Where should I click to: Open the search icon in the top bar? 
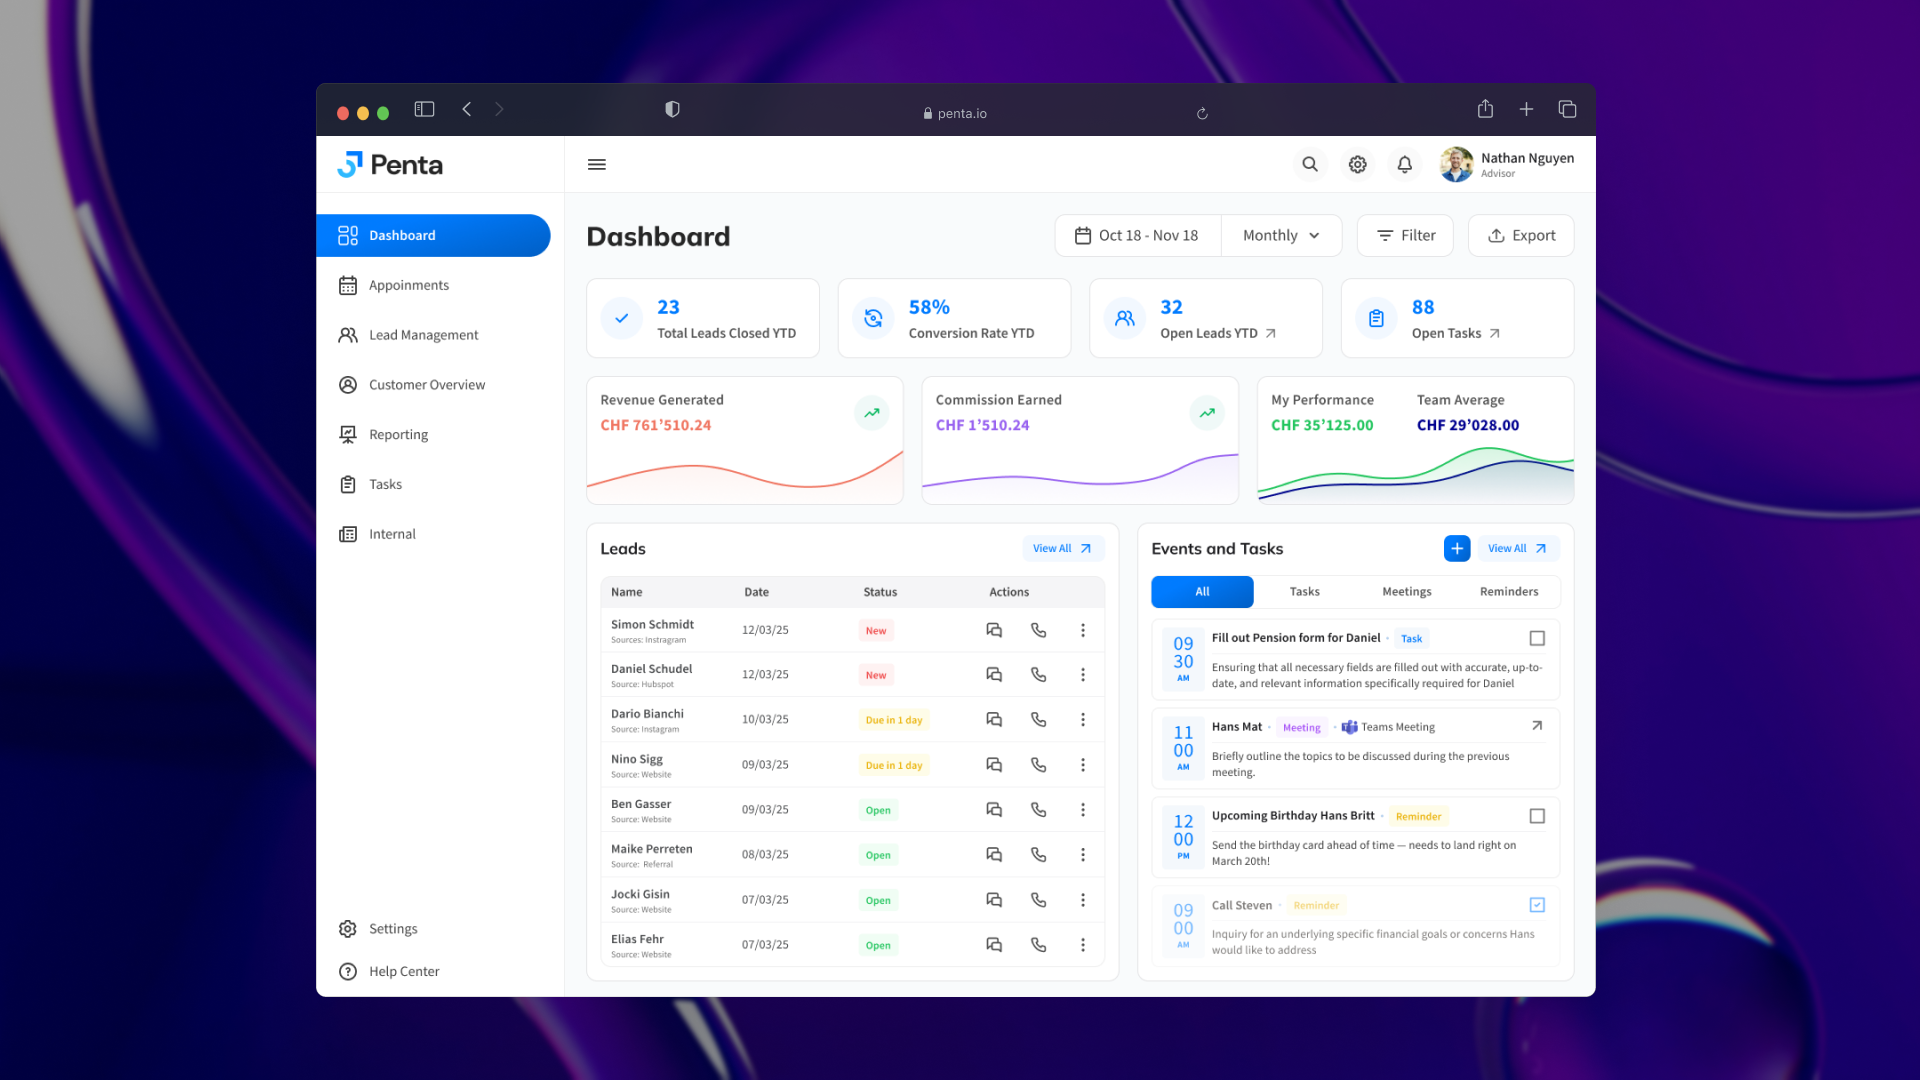tap(1310, 164)
